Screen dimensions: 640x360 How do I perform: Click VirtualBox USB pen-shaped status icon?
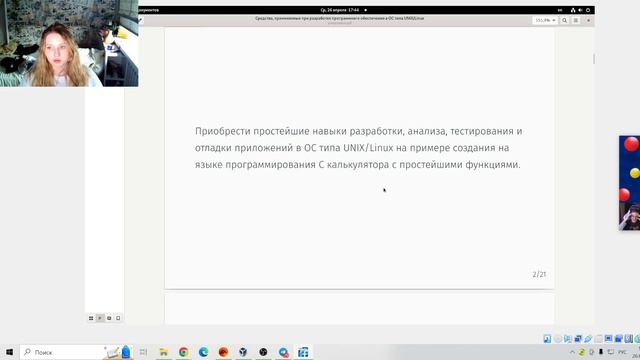tap(588, 339)
